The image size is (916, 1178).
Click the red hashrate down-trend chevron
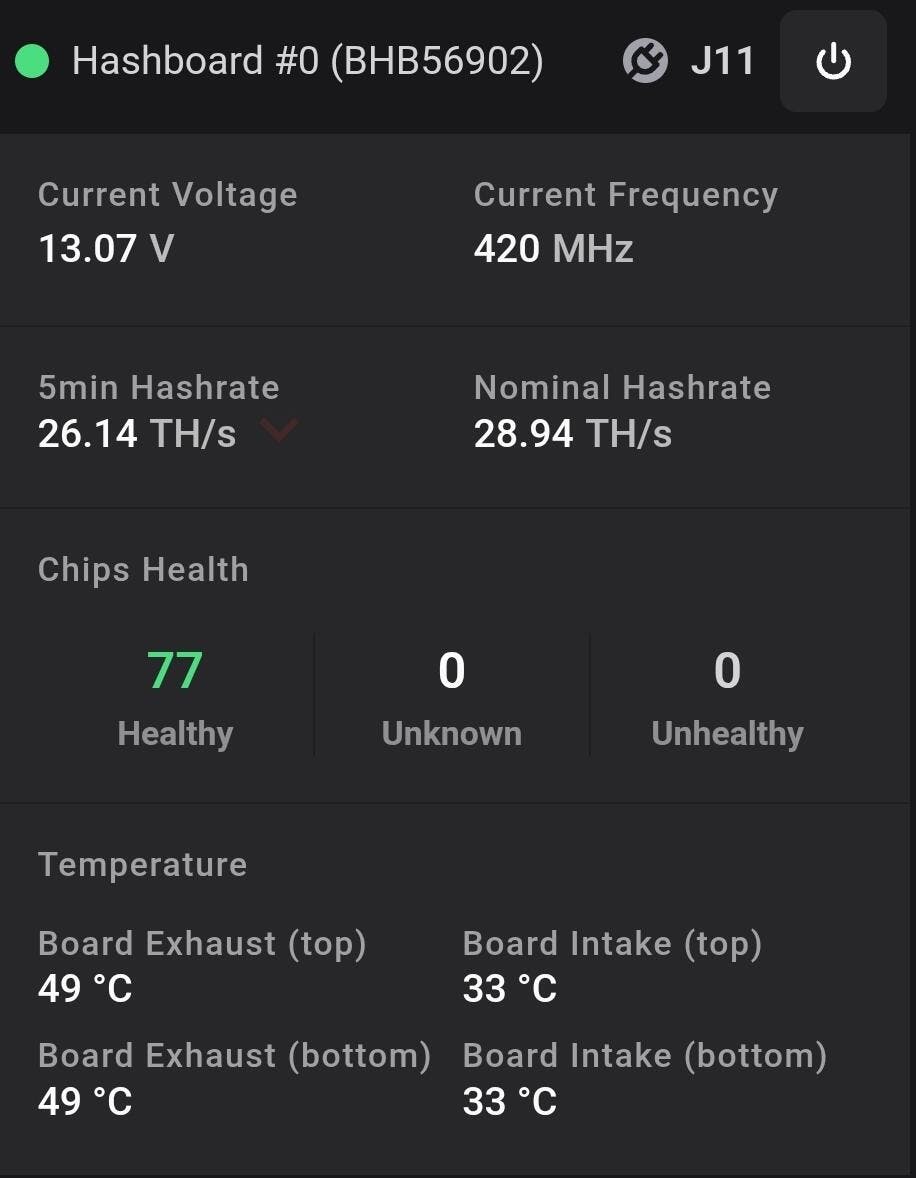pyautogui.click(x=279, y=430)
